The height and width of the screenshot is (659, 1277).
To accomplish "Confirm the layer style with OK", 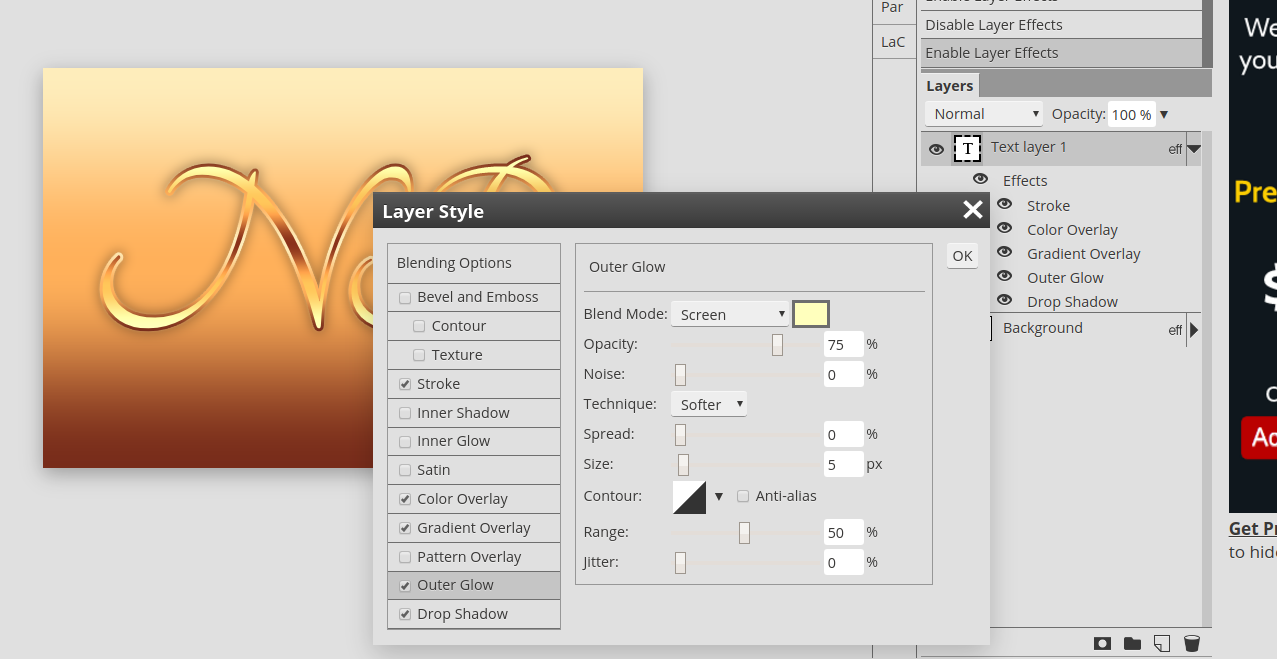I will pyautogui.click(x=961, y=256).
